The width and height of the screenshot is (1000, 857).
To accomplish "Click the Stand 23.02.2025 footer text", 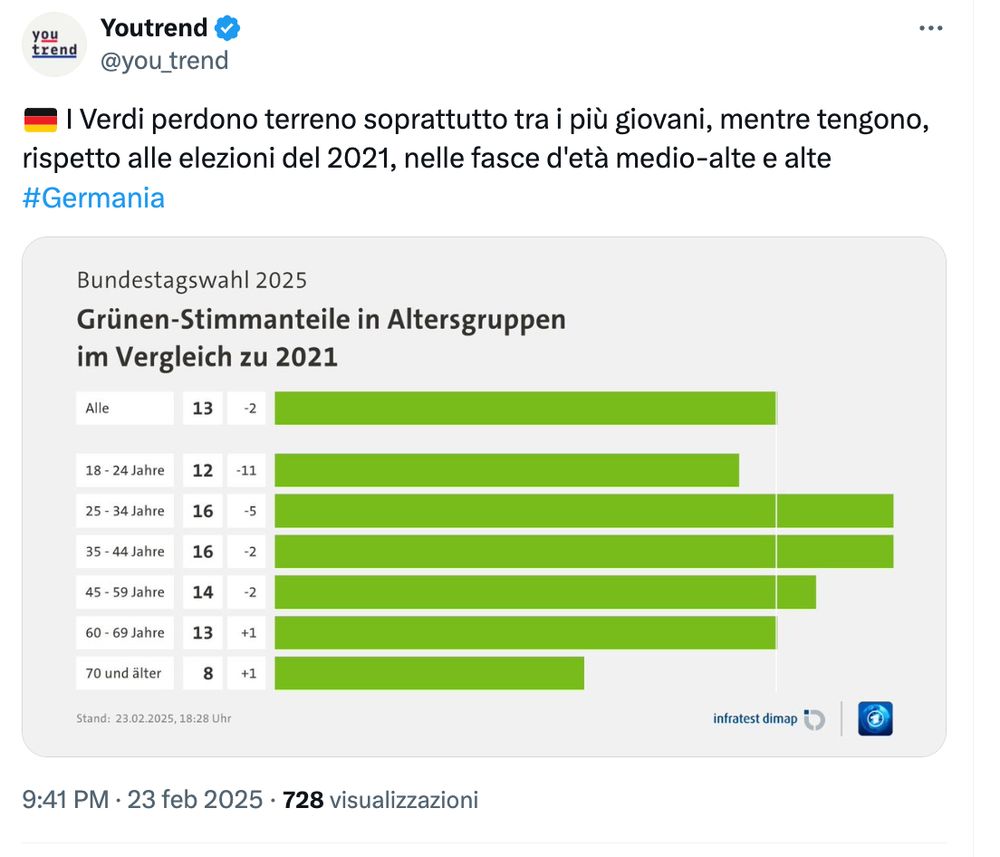I will point(154,719).
